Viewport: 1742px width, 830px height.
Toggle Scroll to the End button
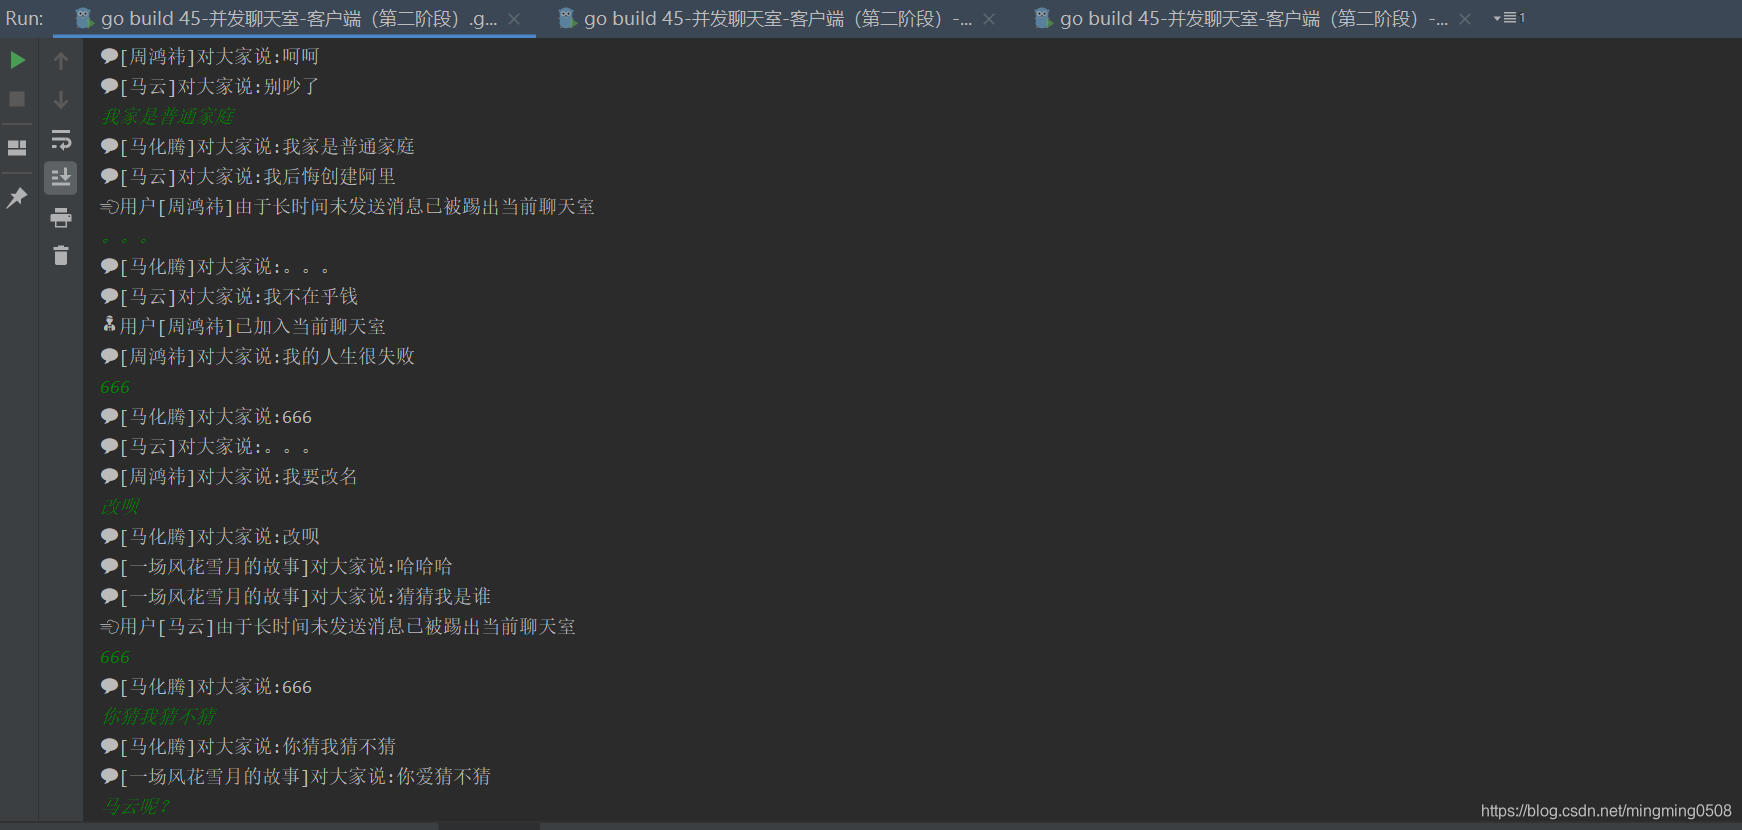[61, 178]
